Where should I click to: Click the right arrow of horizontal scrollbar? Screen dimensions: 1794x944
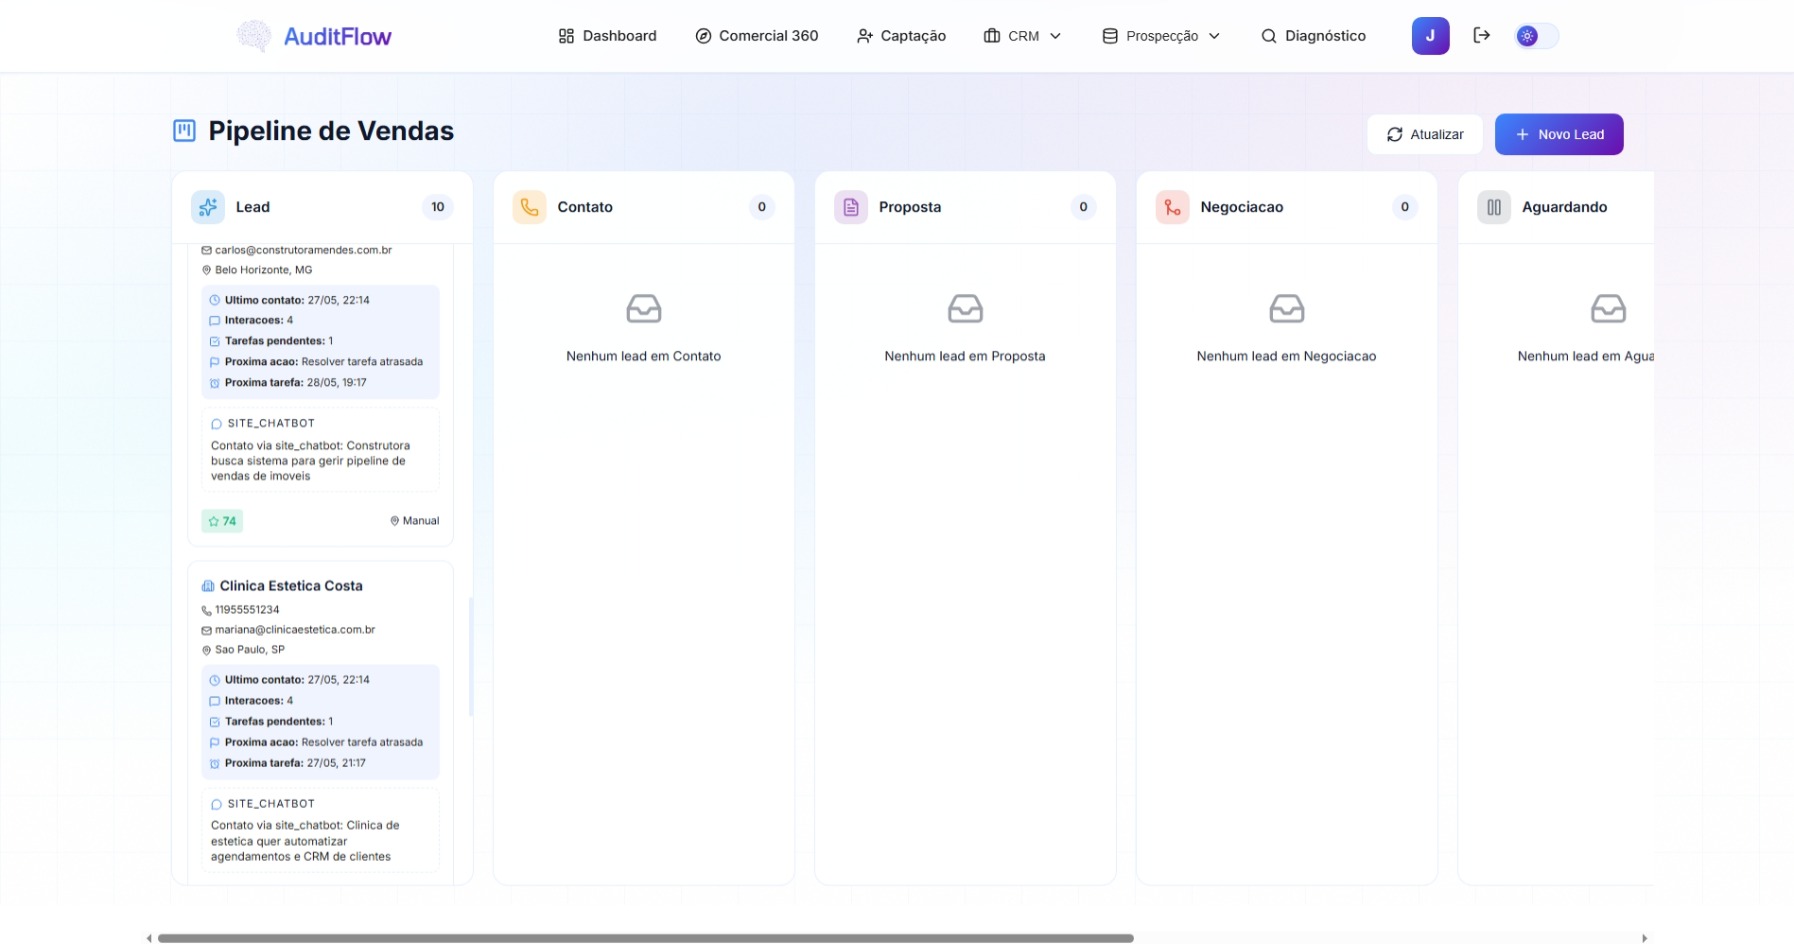coord(1645,938)
